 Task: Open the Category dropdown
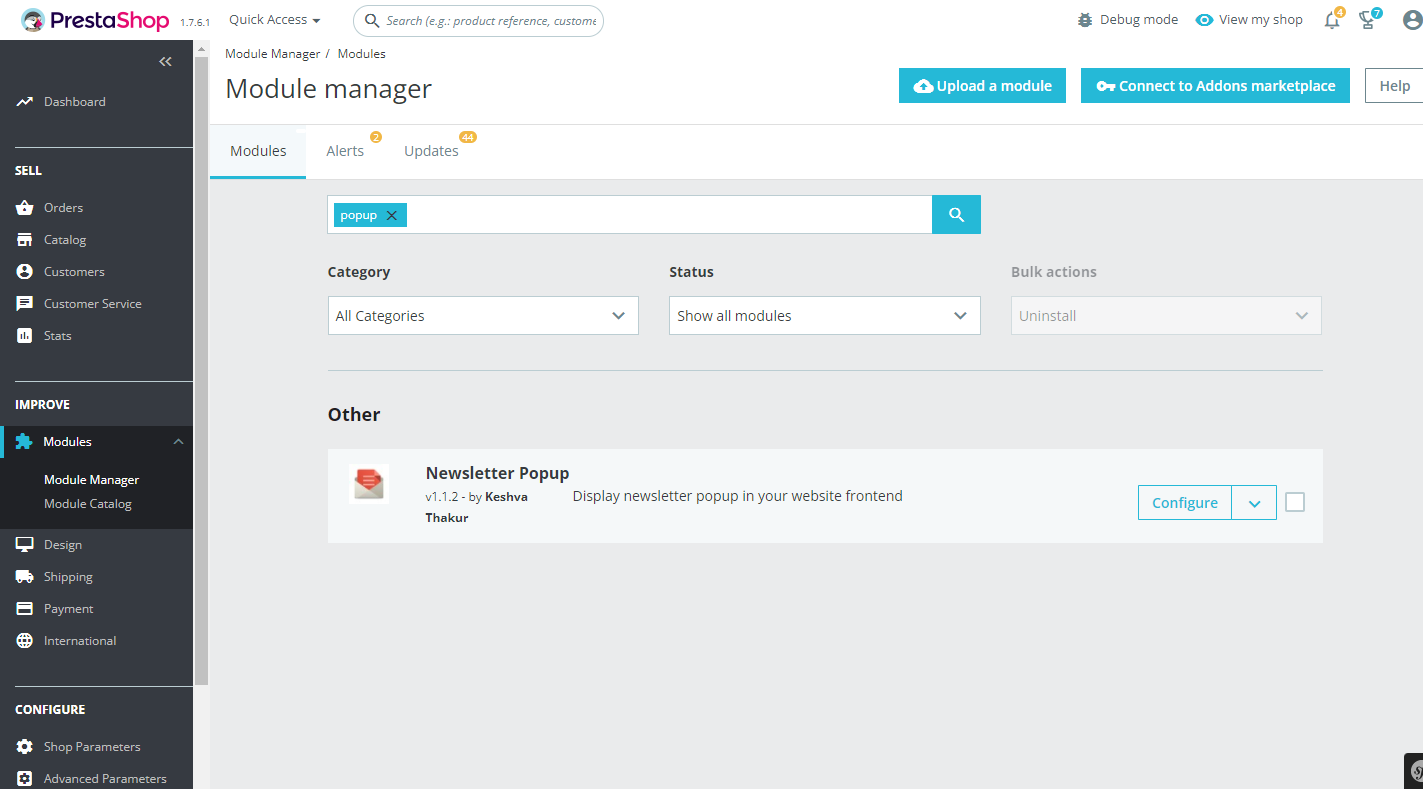(x=483, y=316)
